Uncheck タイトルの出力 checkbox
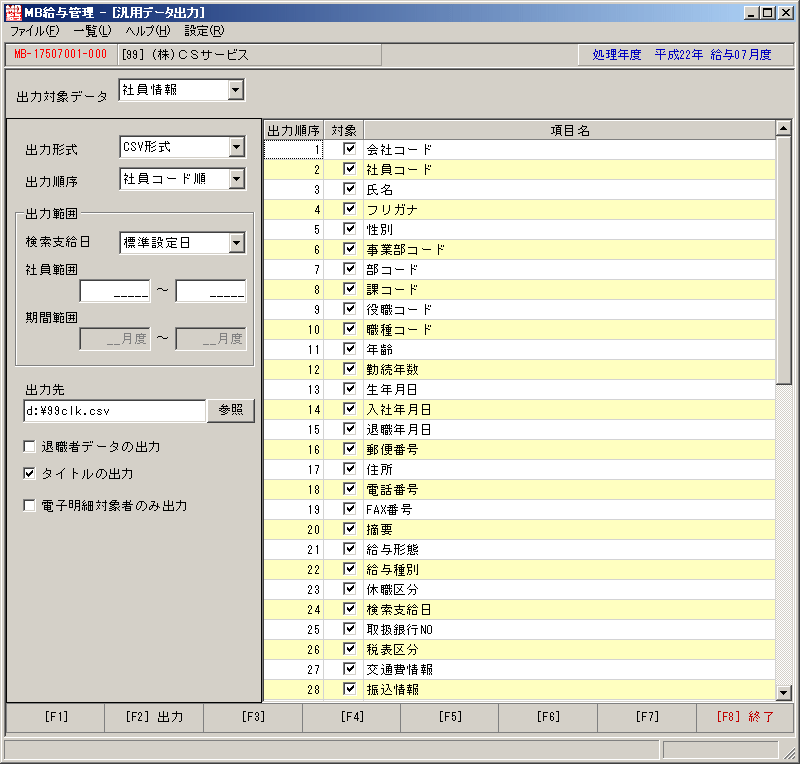The image size is (800, 764). pyautogui.click(x=30, y=474)
